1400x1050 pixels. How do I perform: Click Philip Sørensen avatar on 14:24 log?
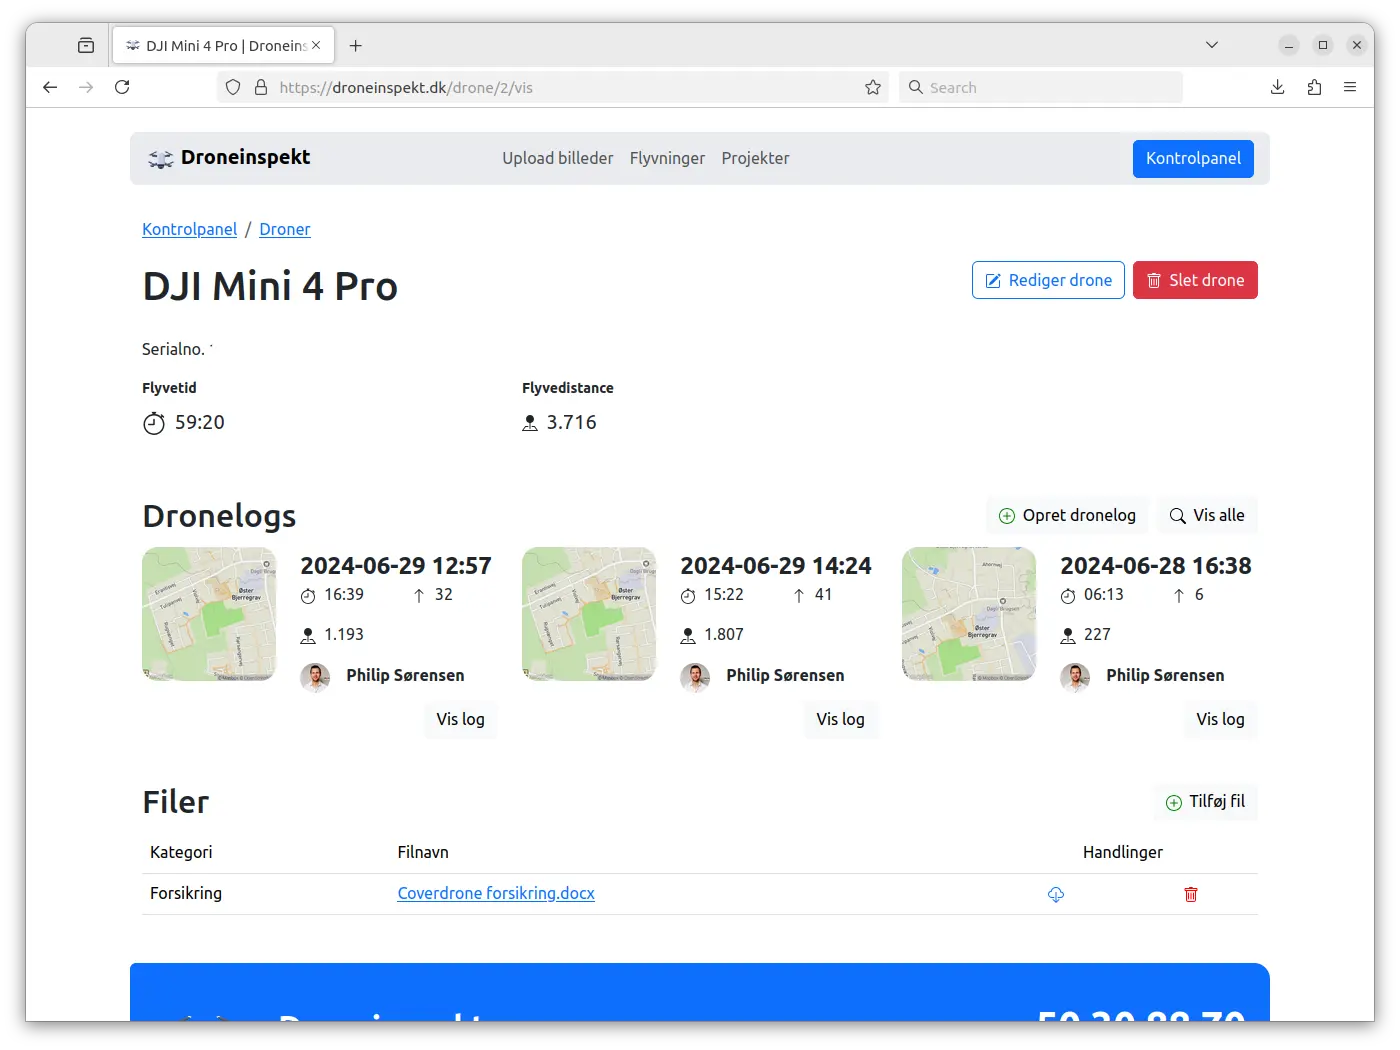coord(695,678)
